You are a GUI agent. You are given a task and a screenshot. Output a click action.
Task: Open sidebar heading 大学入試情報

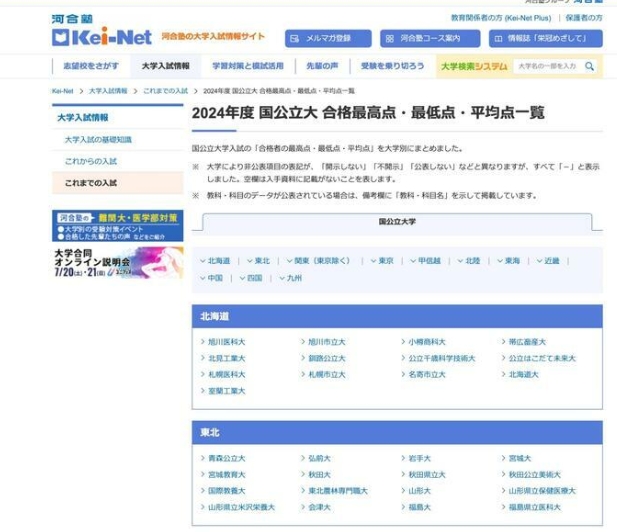(x=83, y=118)
